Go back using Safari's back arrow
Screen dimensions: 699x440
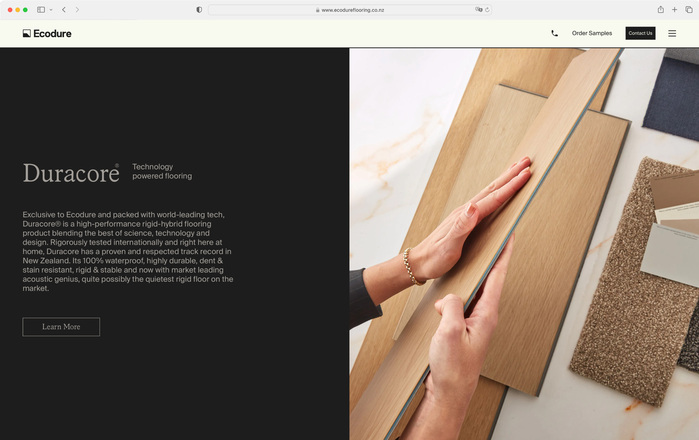64,9
